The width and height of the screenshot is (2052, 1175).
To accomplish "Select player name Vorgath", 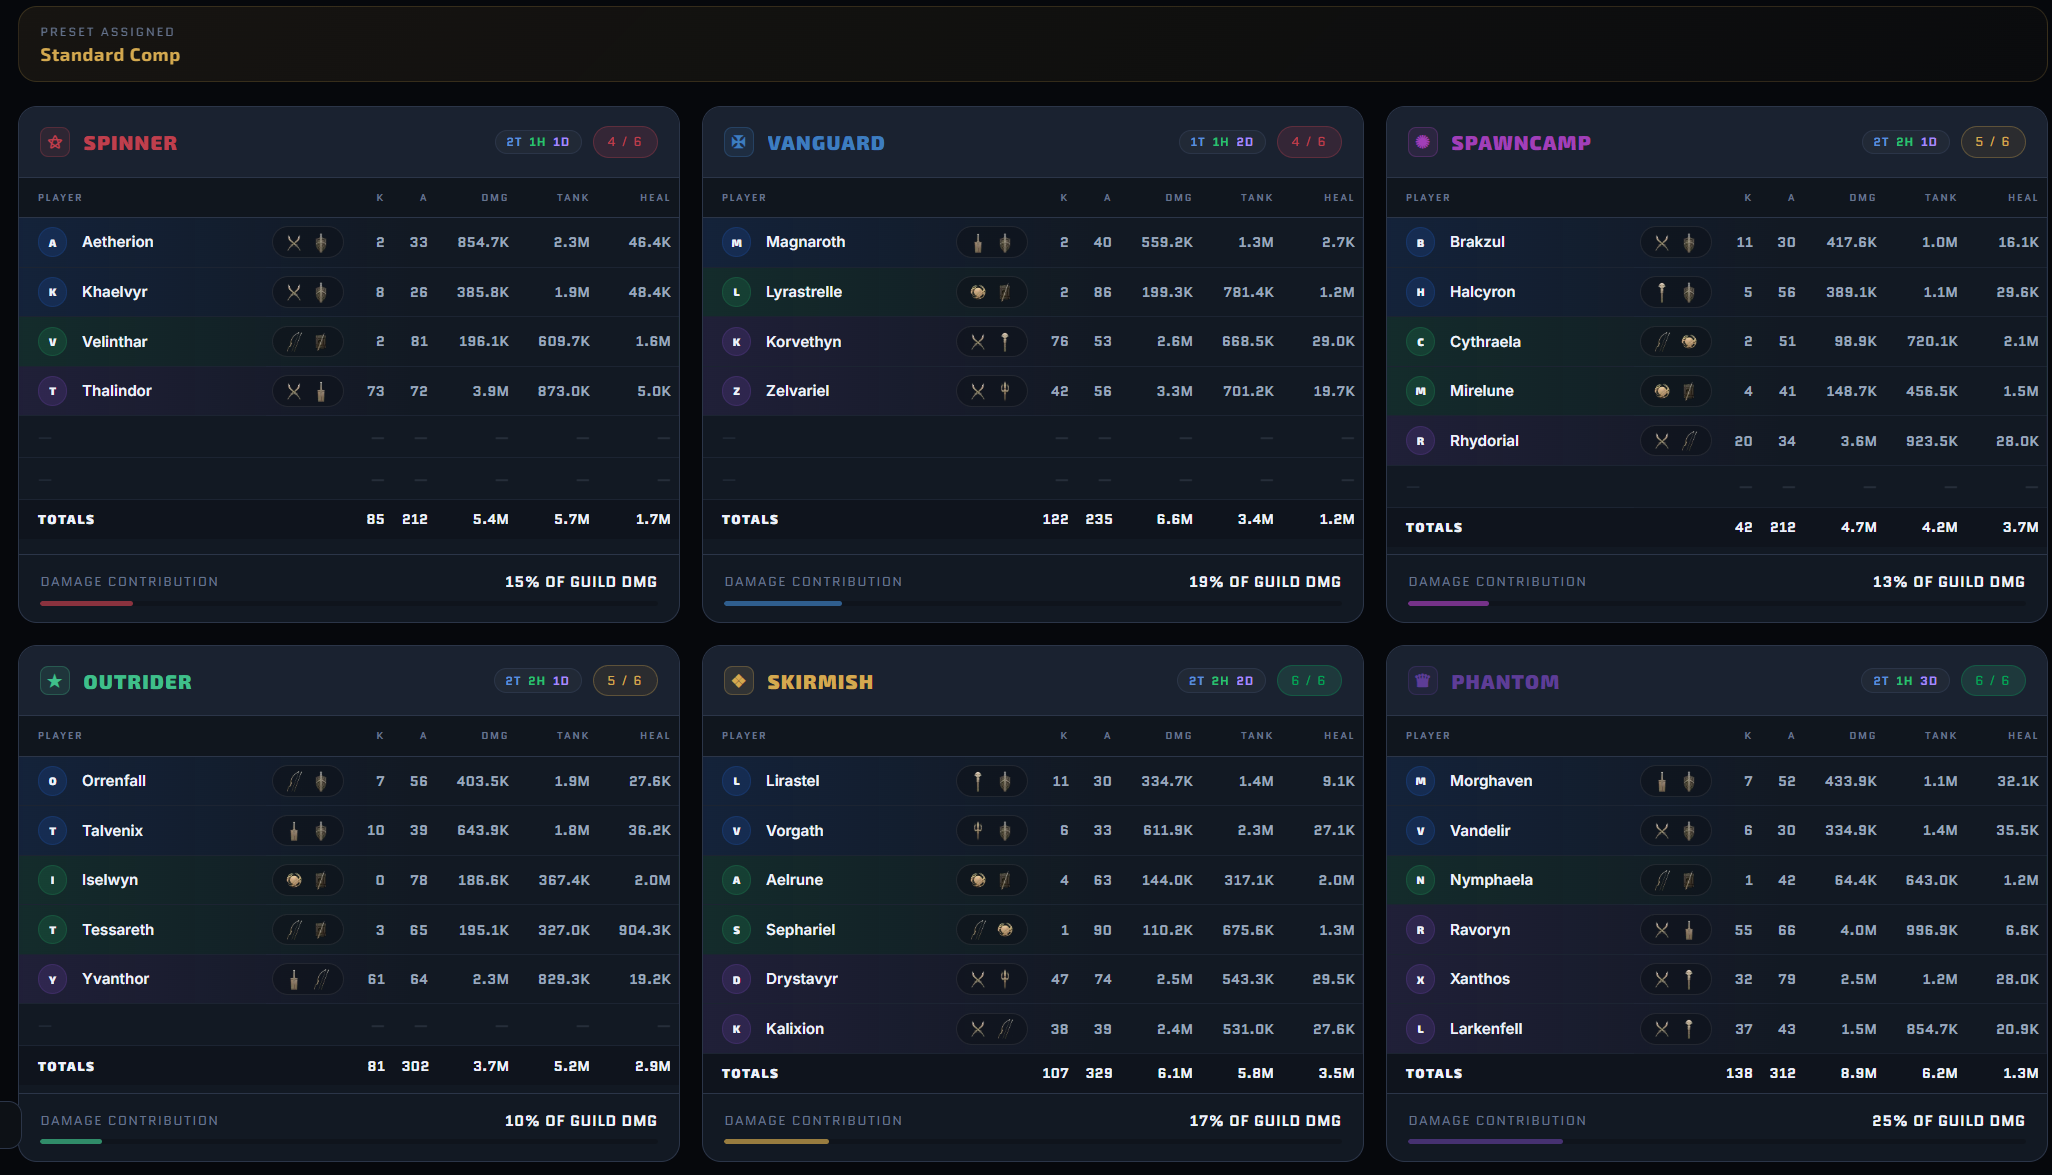I will coord(795,831).
